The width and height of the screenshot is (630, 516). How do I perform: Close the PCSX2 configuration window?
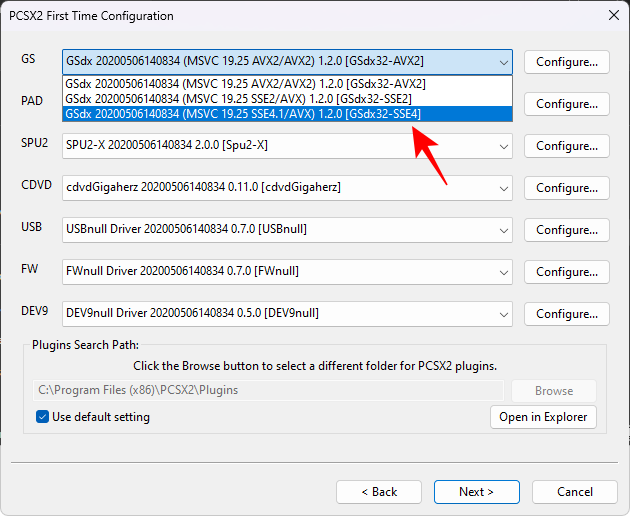click(x=614, y=15)
